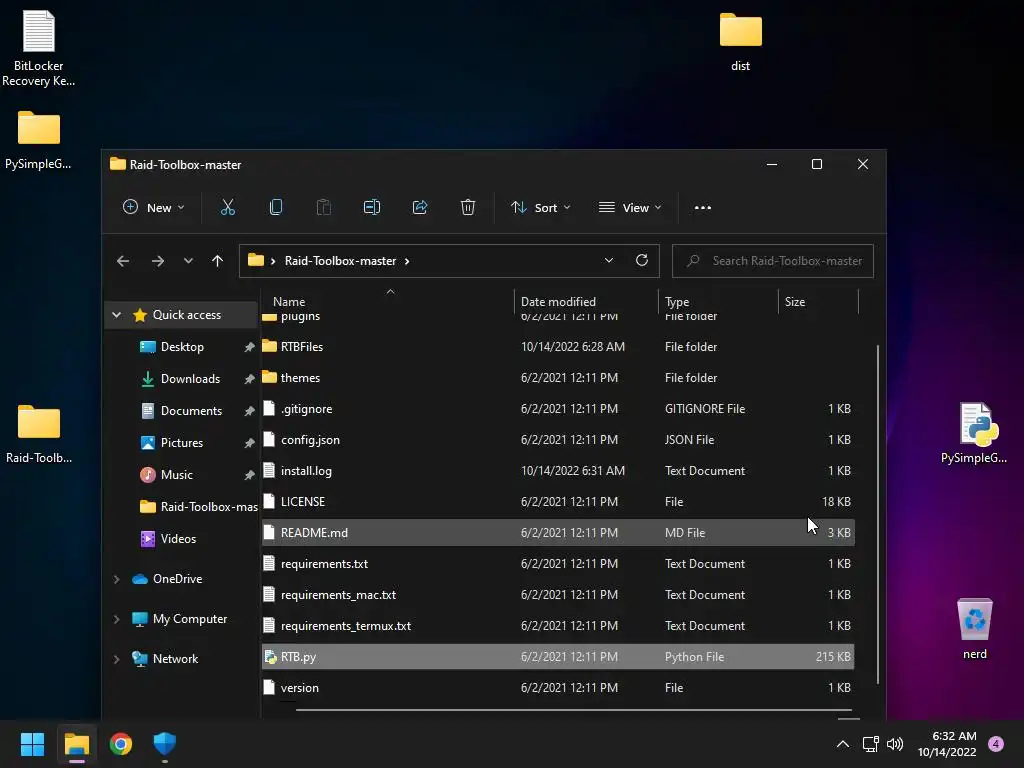Select the README.md file
Viewport: 1024px width, 768px height.
click(558, 533)
